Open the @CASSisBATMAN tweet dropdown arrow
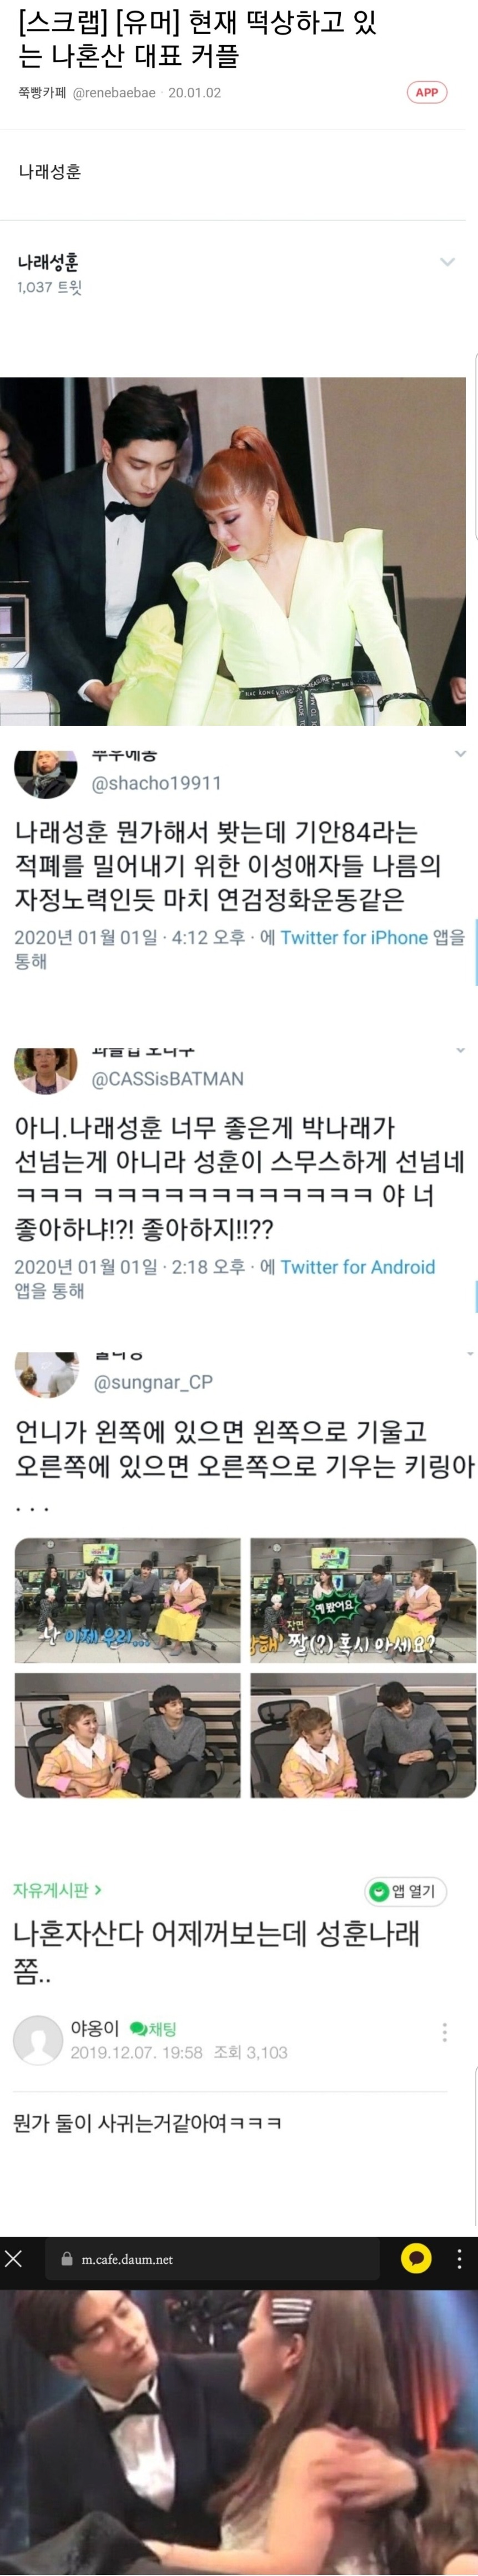 tap(460, 1050)
